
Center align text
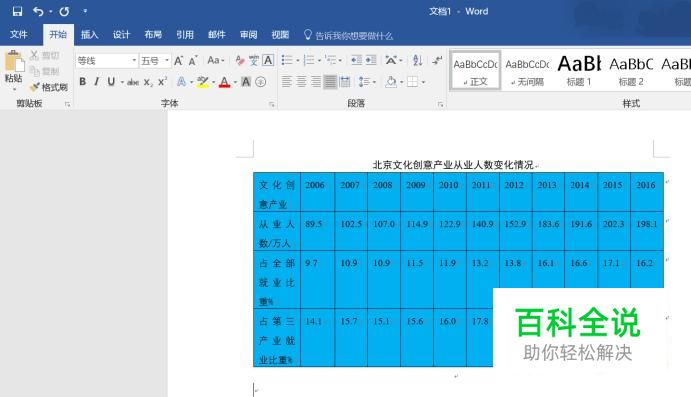pos(301,82)
